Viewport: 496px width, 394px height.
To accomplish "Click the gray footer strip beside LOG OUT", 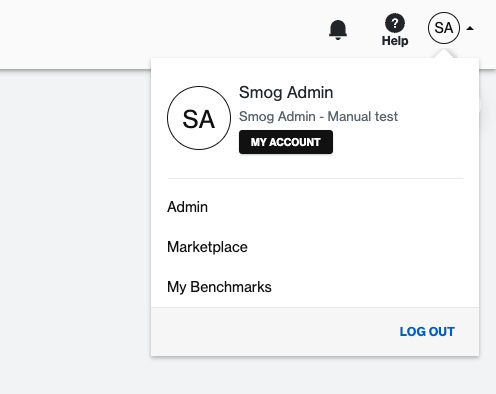I will pos(267,332).
